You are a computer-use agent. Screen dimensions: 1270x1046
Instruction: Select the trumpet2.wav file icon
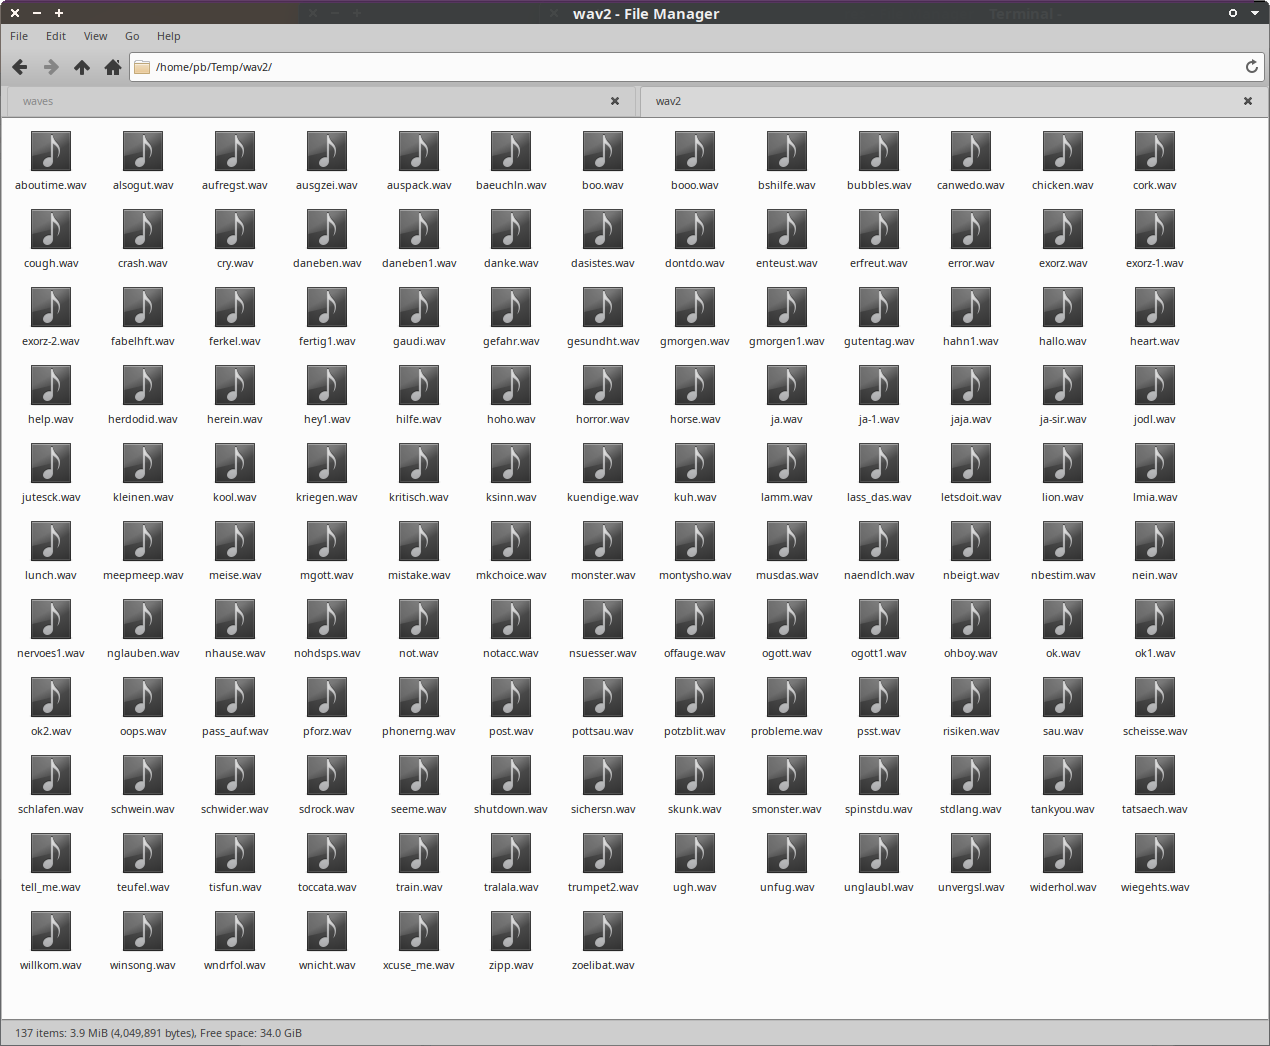click(602, 854)
